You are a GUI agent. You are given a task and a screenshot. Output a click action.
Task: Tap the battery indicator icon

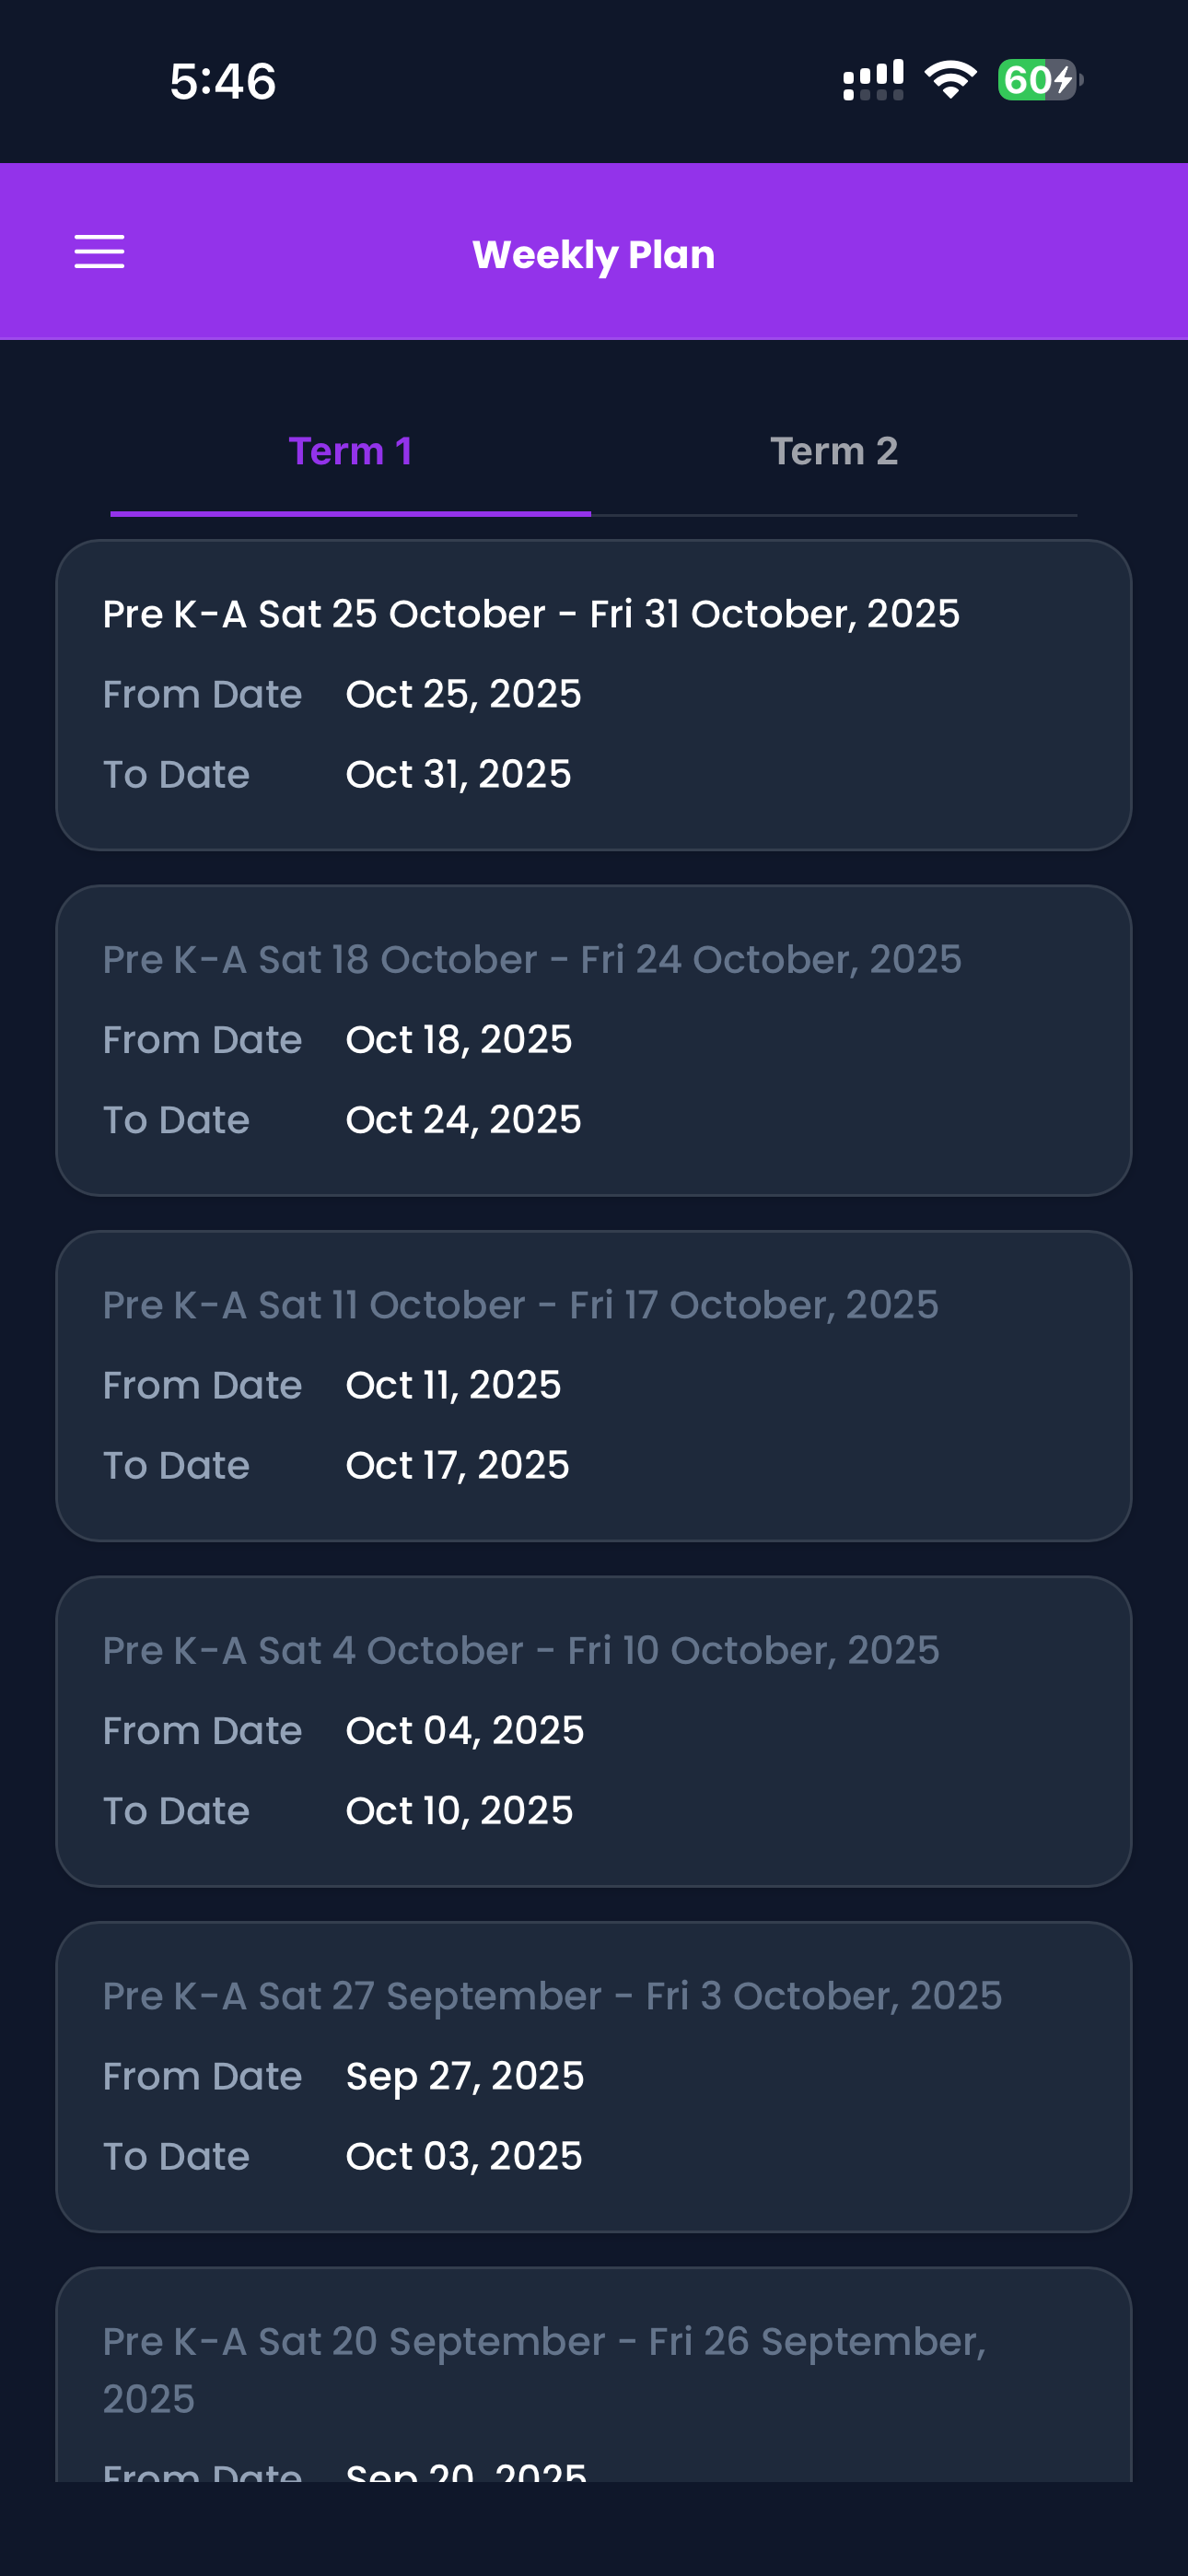pos(1039,80)
